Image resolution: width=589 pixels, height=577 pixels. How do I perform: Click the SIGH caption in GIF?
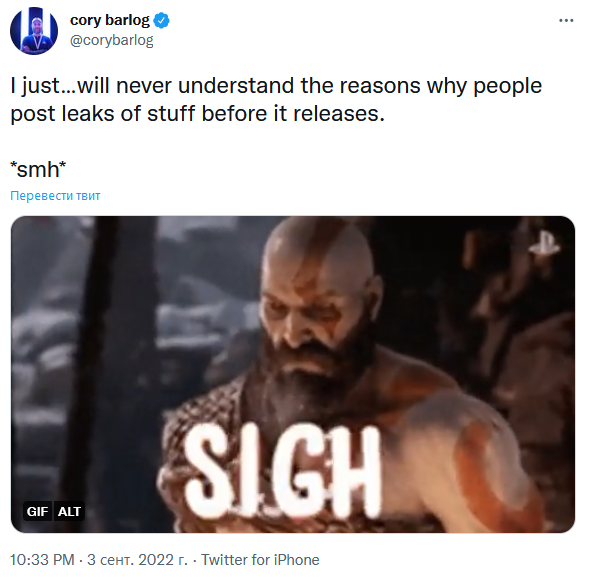point(284,472)
